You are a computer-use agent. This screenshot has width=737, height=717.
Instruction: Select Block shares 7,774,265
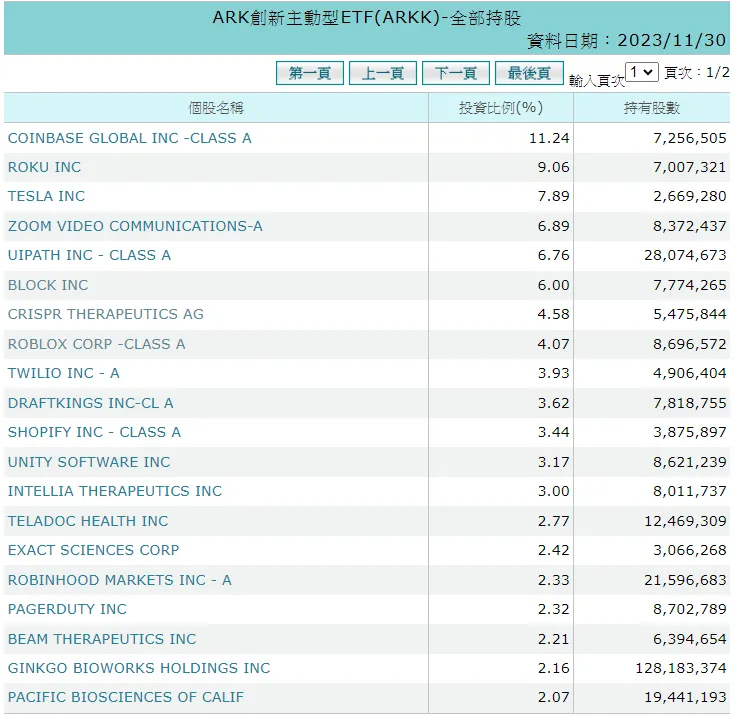tap(690, 285)
